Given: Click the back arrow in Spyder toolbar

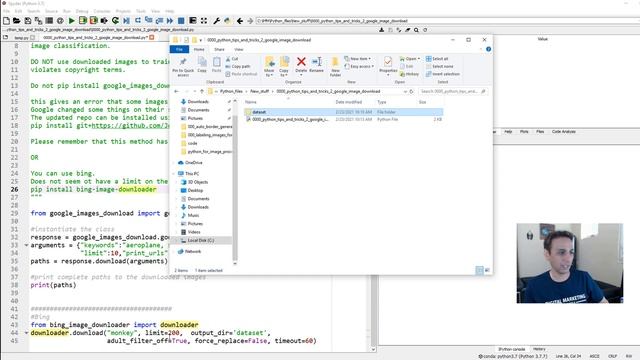Looking at the screenshot, I should (x=240, y=20).
